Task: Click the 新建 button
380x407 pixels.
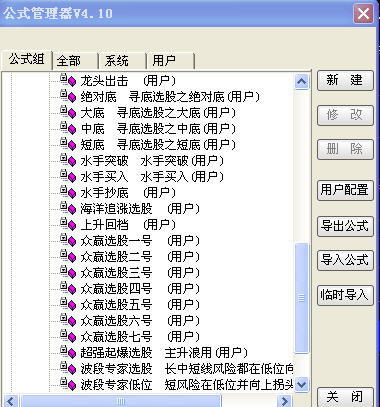Action: (345, 80)
